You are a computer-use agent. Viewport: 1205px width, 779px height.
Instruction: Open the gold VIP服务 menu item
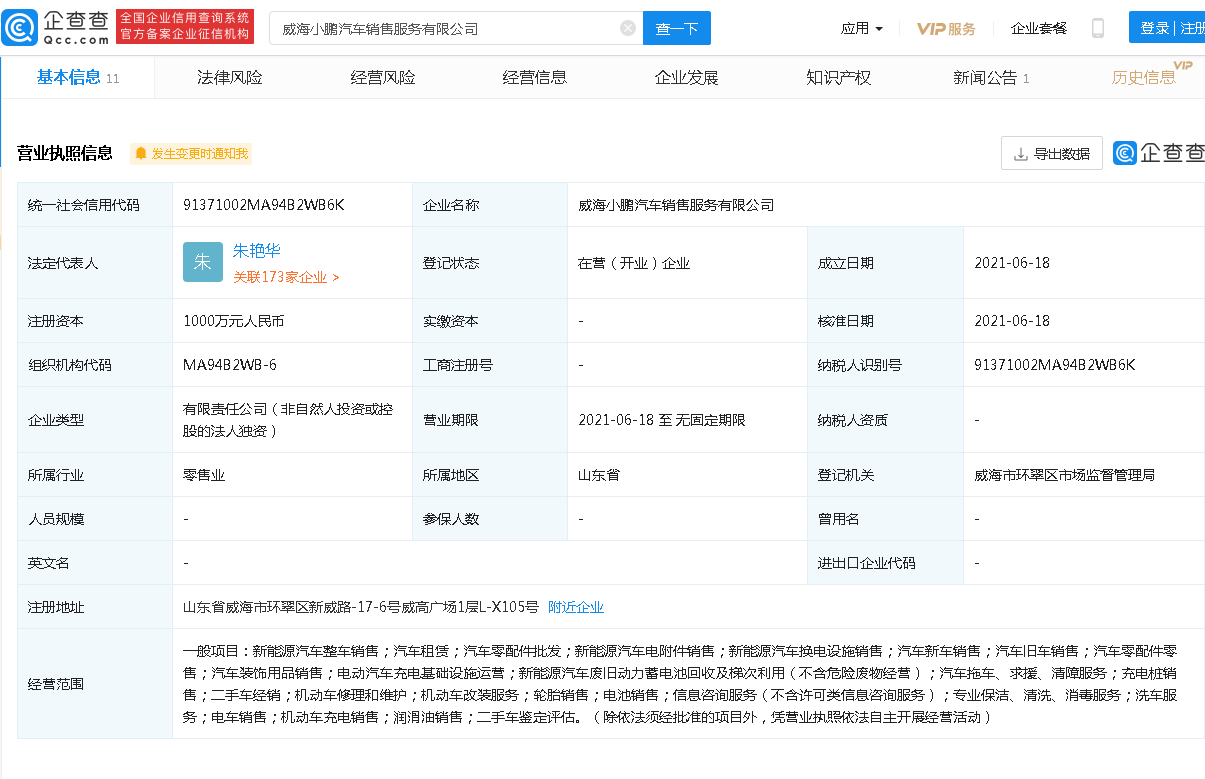(944, 29)
